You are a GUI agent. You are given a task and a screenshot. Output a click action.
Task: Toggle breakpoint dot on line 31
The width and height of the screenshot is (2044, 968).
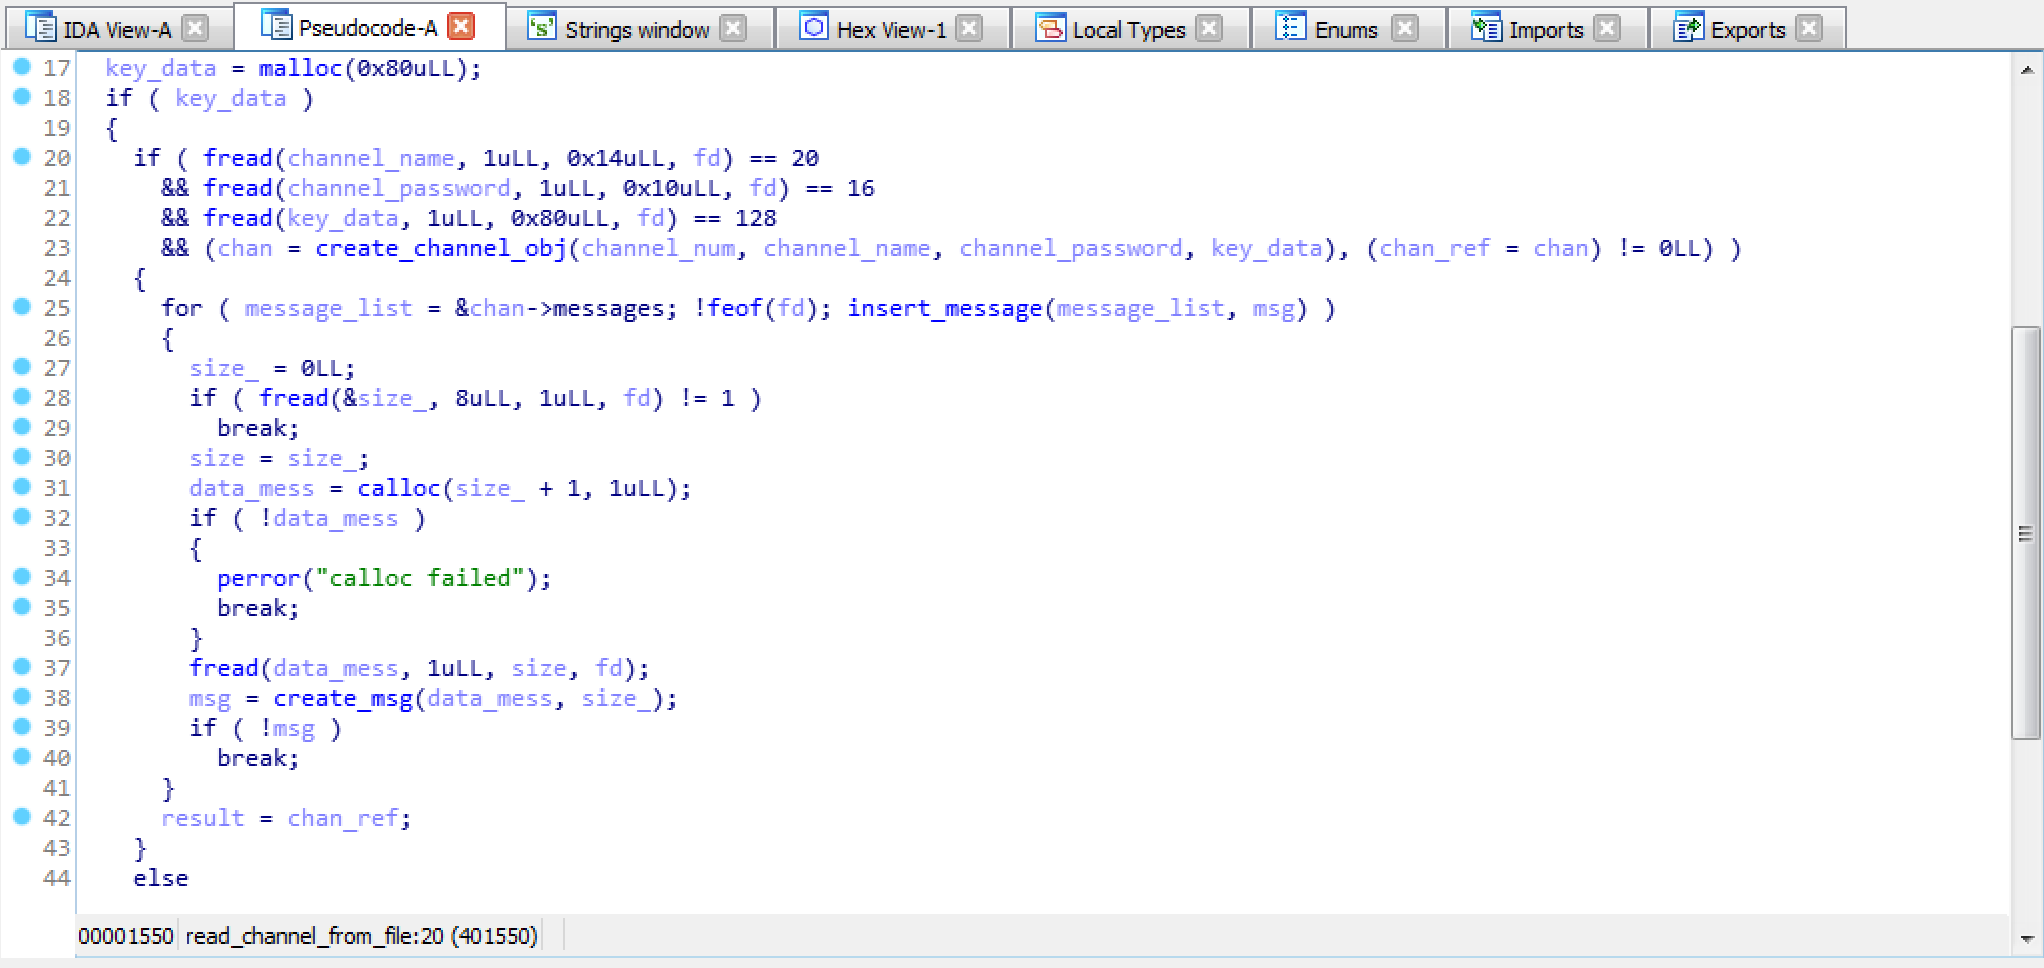22,487
